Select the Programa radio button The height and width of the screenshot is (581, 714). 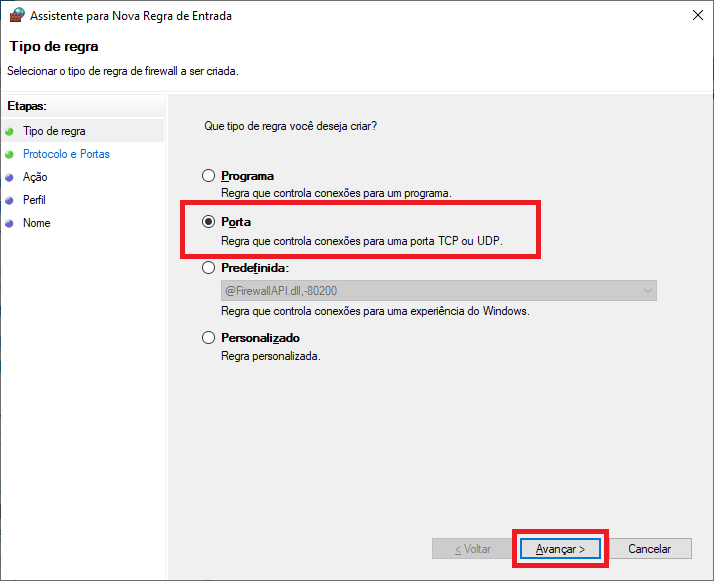[x=208, y=176]
